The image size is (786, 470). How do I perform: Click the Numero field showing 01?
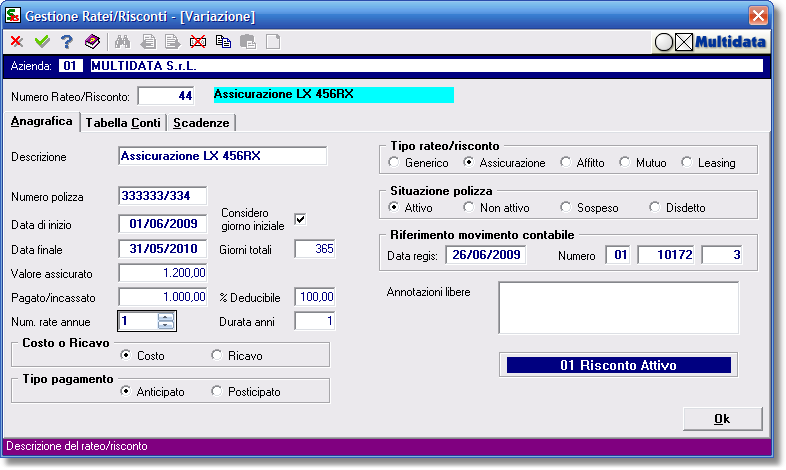[618, 255]
